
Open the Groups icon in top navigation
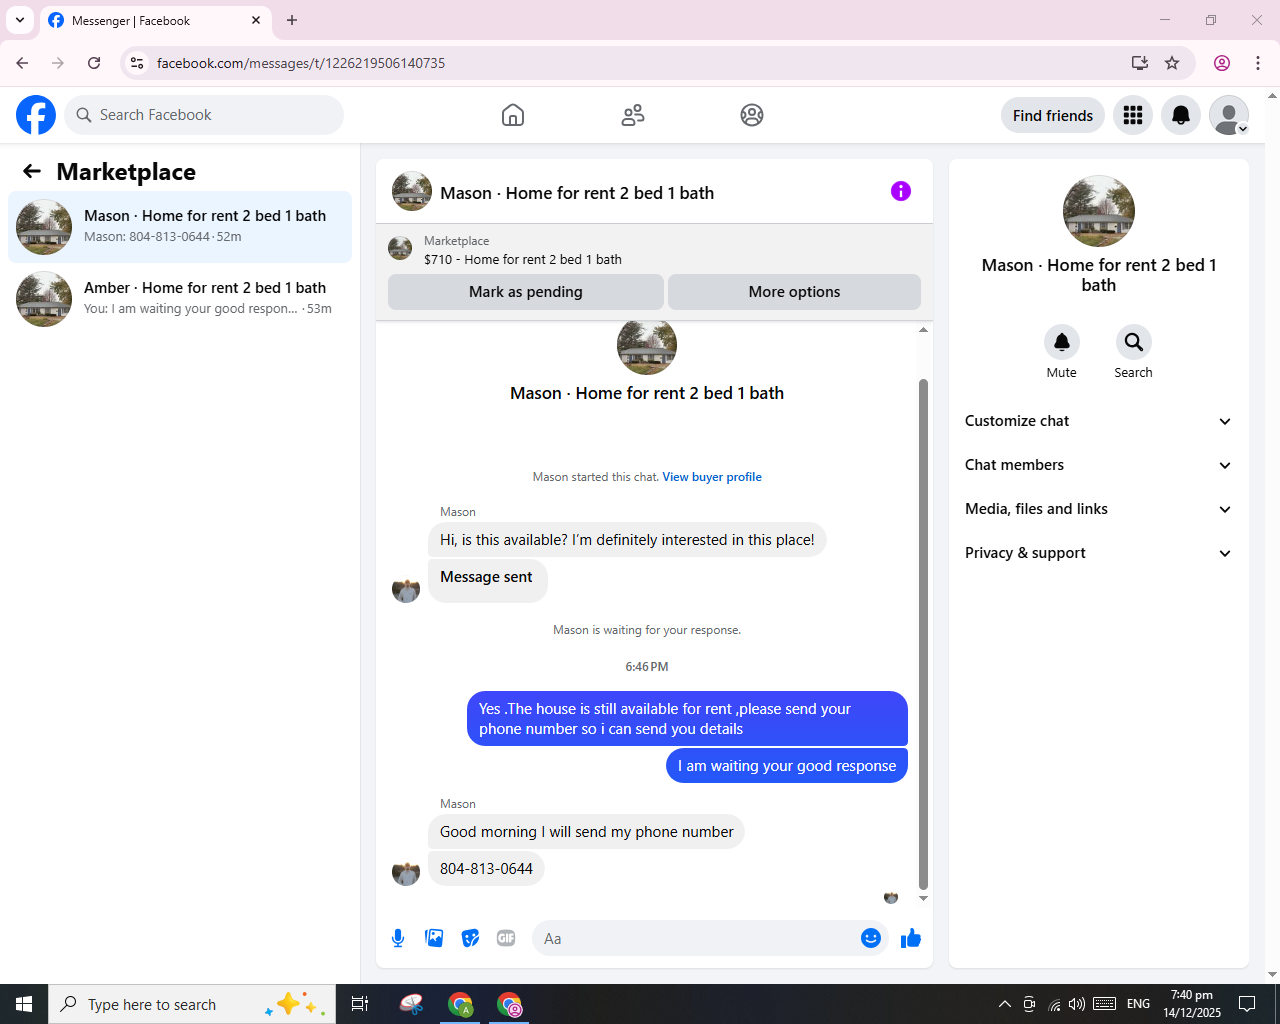point(752,115)
